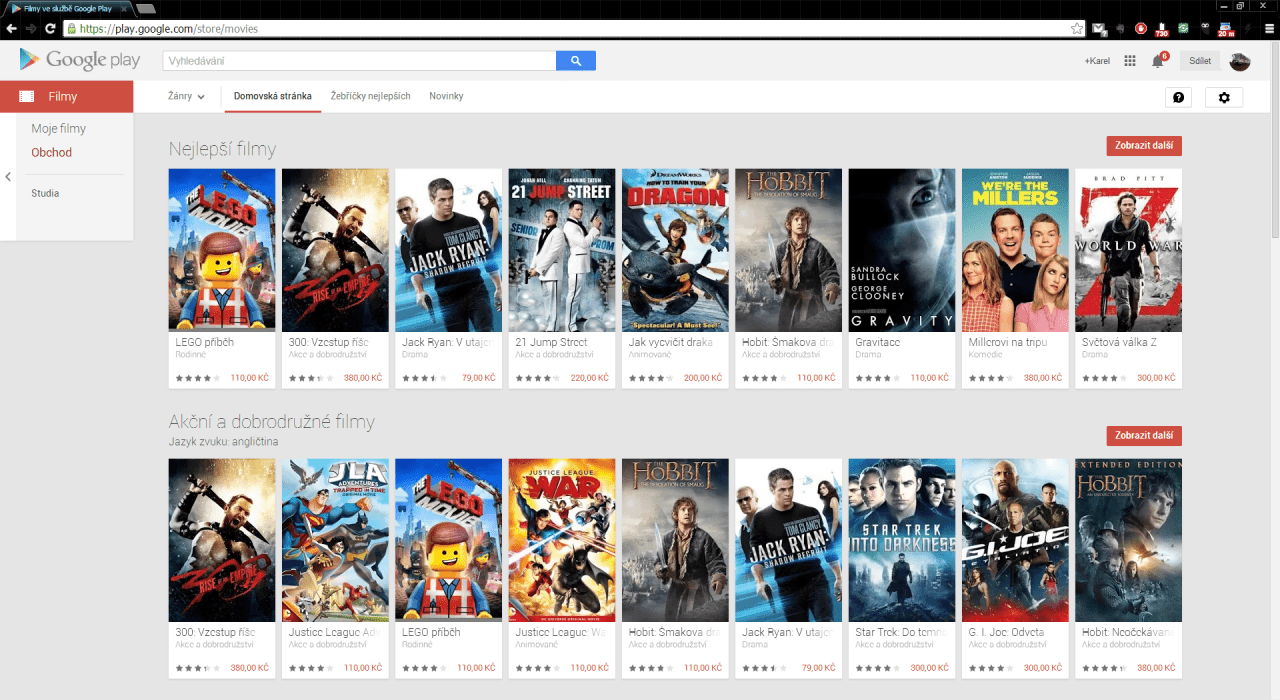This screenshot has height=700, width=1280.
Task: Open the Chrome hamburger menu
Action: tap(1269, 29)
